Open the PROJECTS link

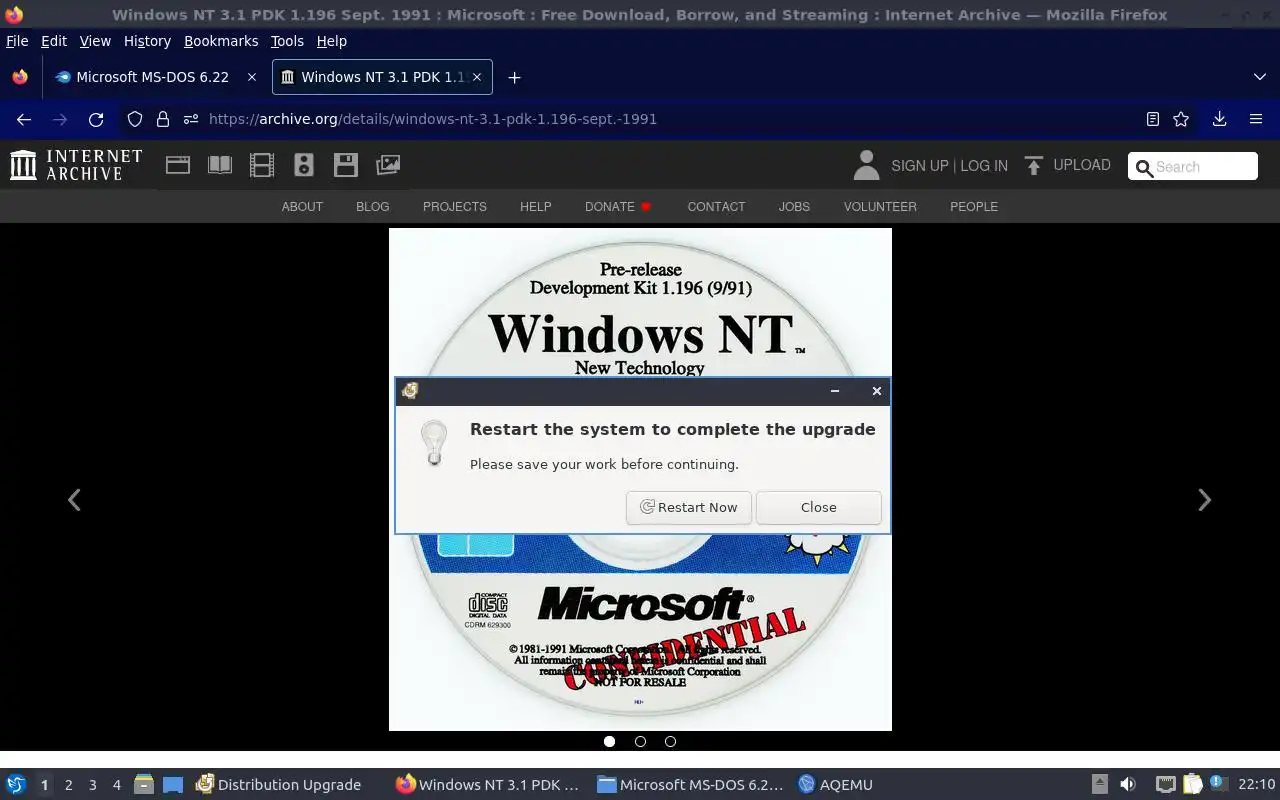click(x=454, y=206)
